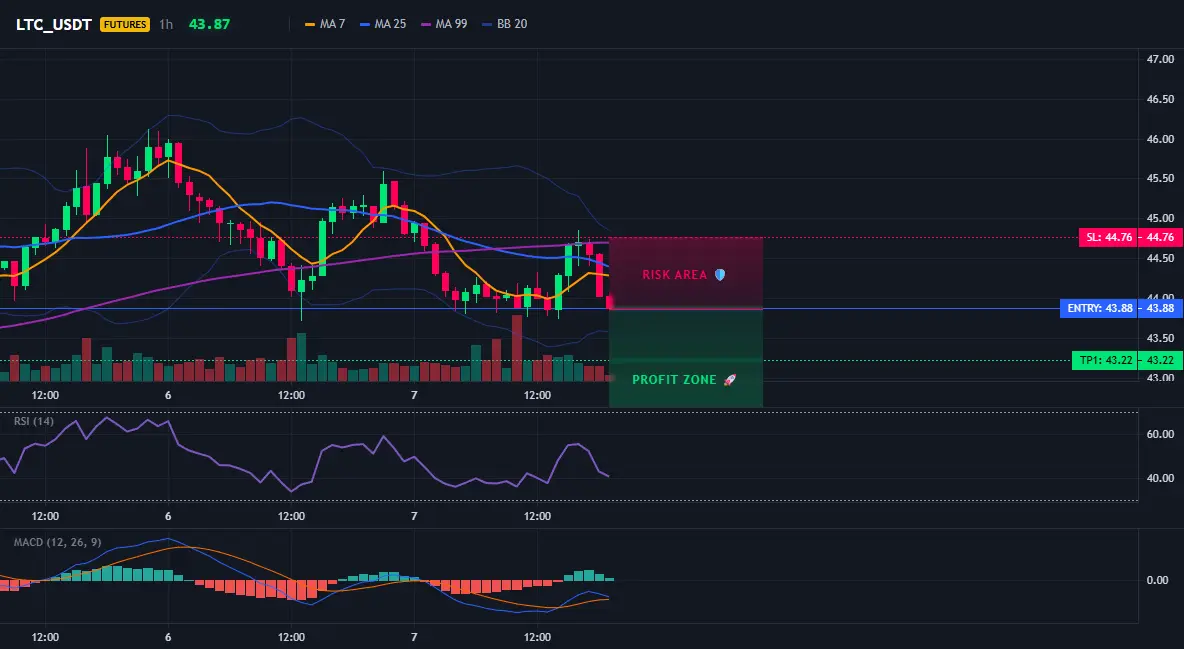Toggle the MA 7 legend entry

point(325,24)
